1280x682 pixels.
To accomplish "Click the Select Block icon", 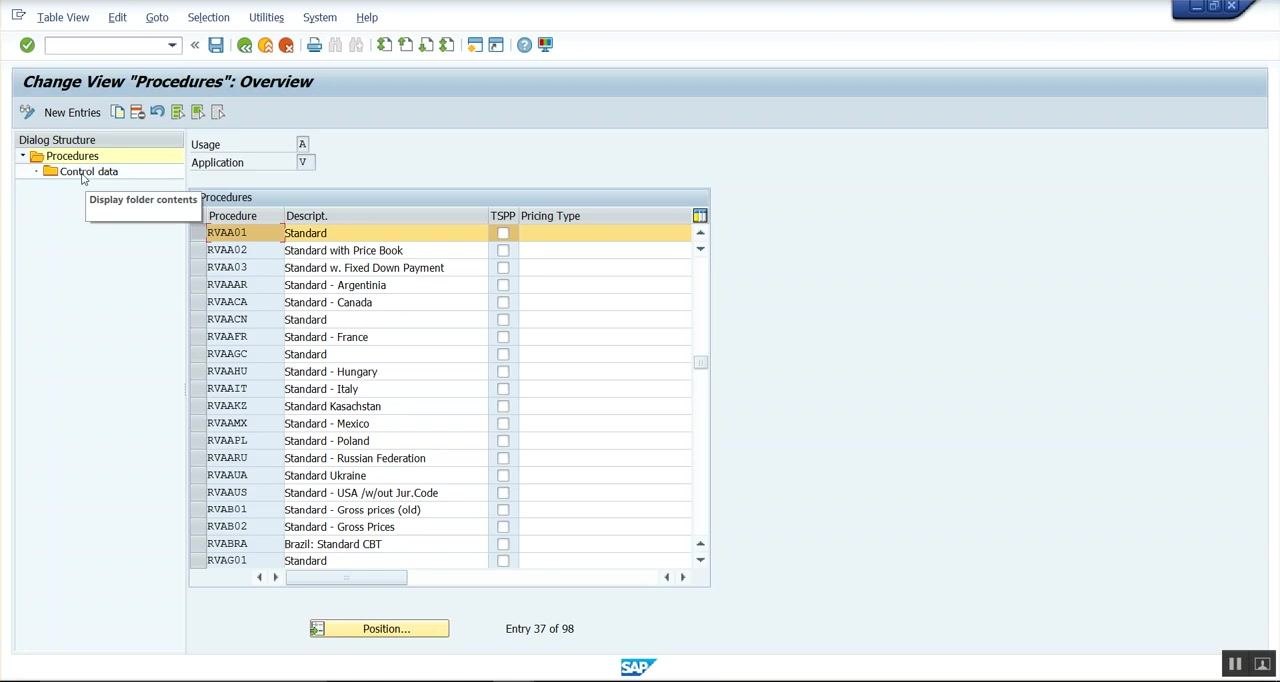I will point(198,112).
